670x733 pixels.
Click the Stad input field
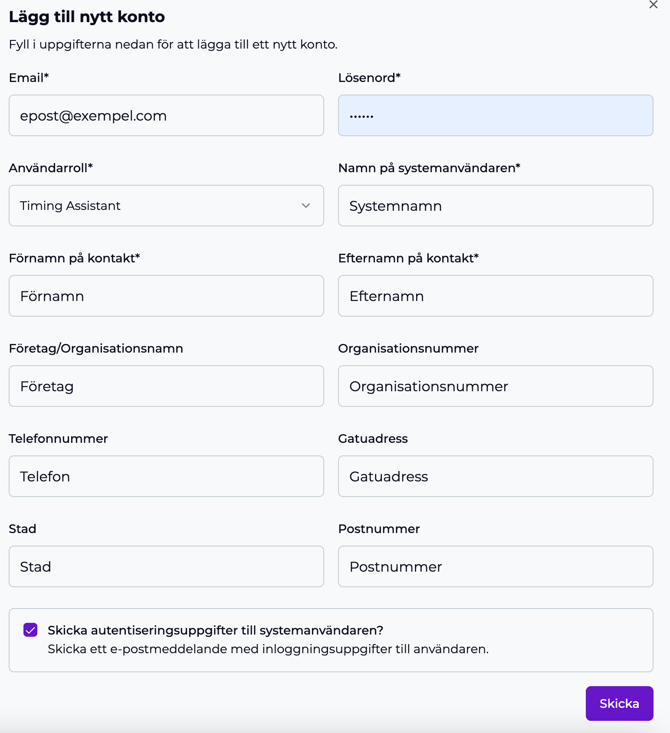pos(166,566)
